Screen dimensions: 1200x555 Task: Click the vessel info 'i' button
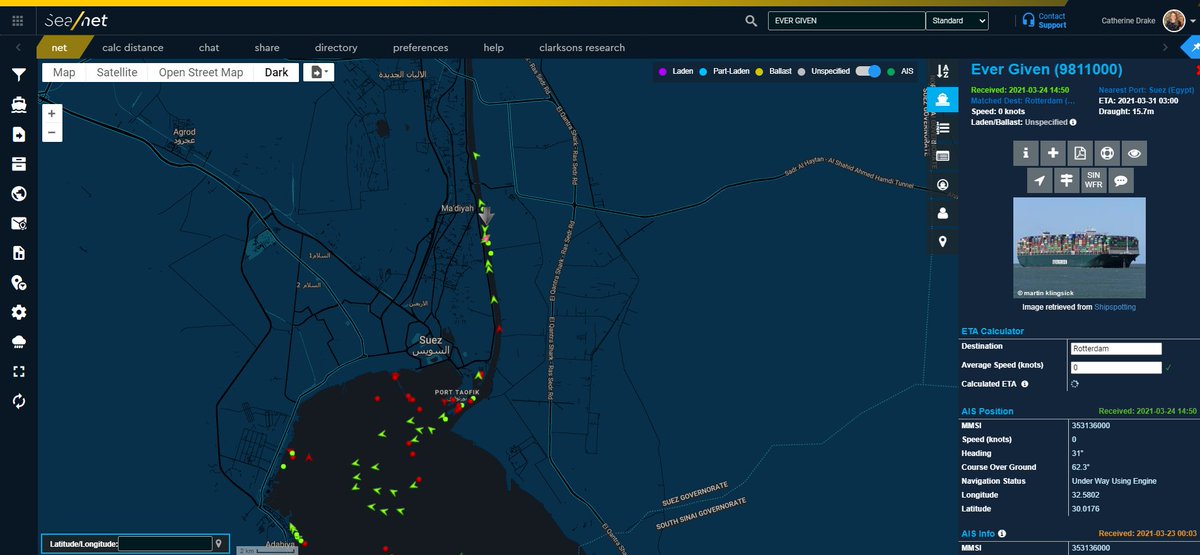click(1026, 153)
